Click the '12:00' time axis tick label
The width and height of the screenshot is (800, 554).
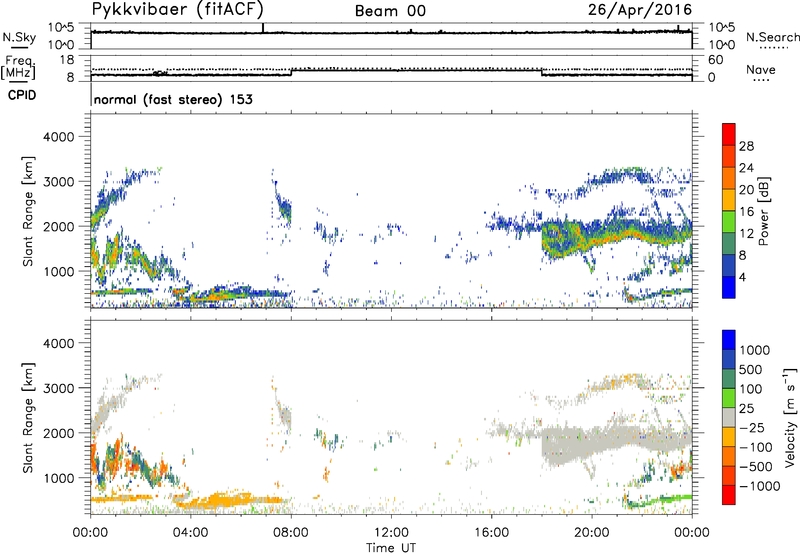[391, 533]
